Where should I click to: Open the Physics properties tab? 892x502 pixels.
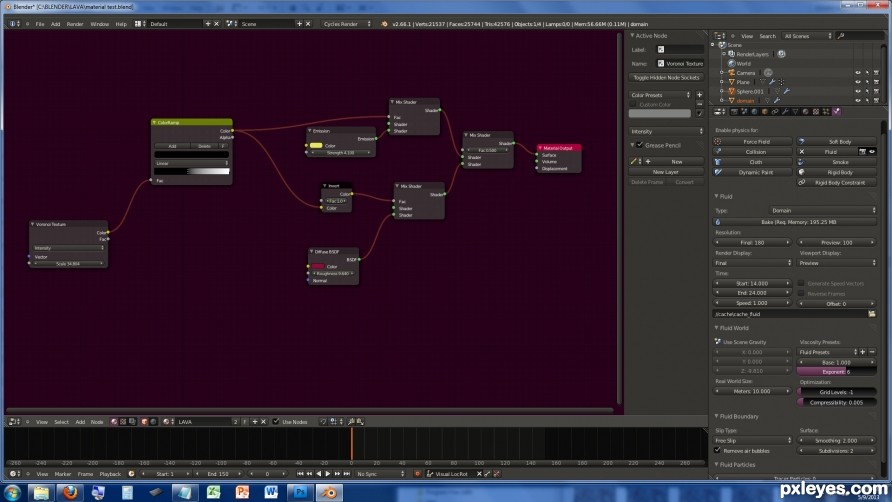coord(836,112)
